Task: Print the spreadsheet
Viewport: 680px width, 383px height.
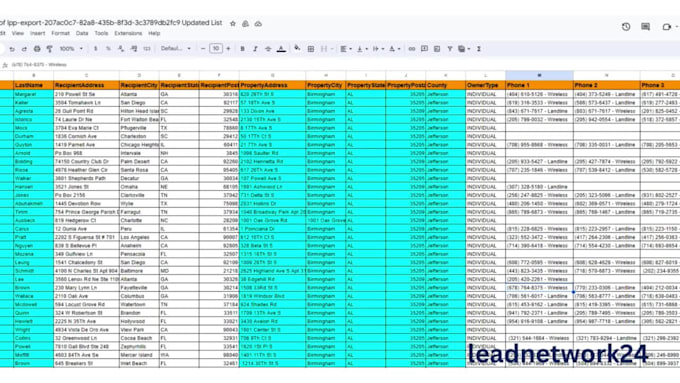Action: [37, 49]
